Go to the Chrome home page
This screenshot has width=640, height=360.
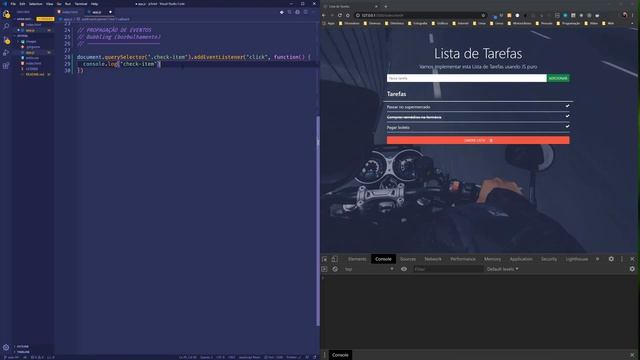point(348,15)
